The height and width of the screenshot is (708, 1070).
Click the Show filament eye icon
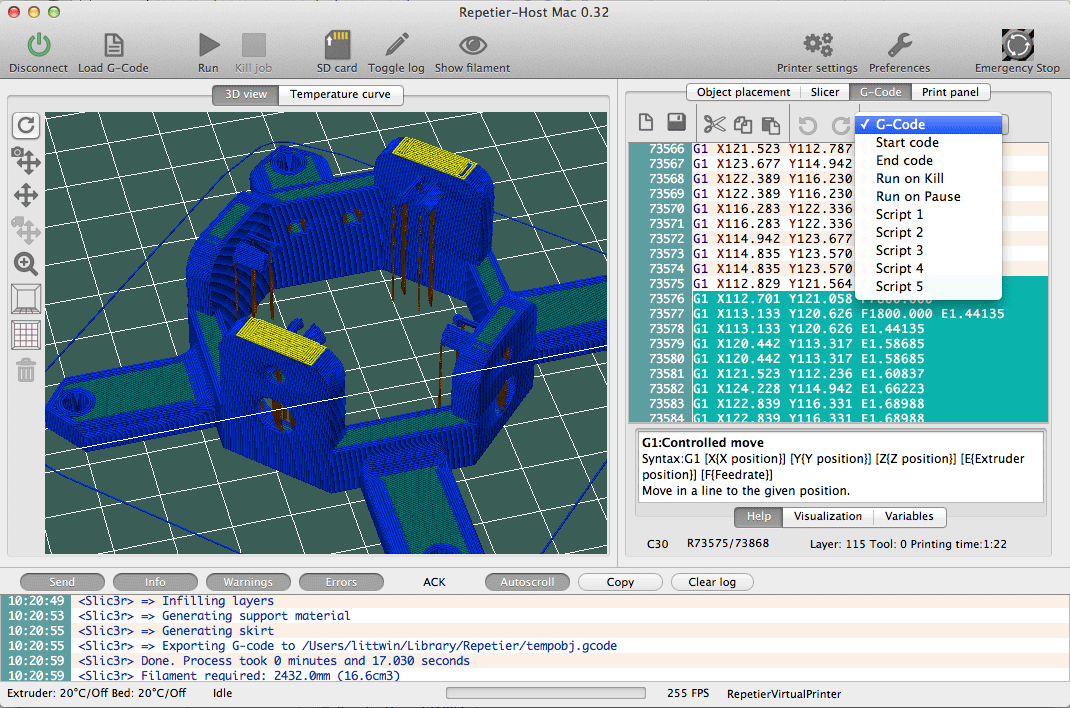472,45
